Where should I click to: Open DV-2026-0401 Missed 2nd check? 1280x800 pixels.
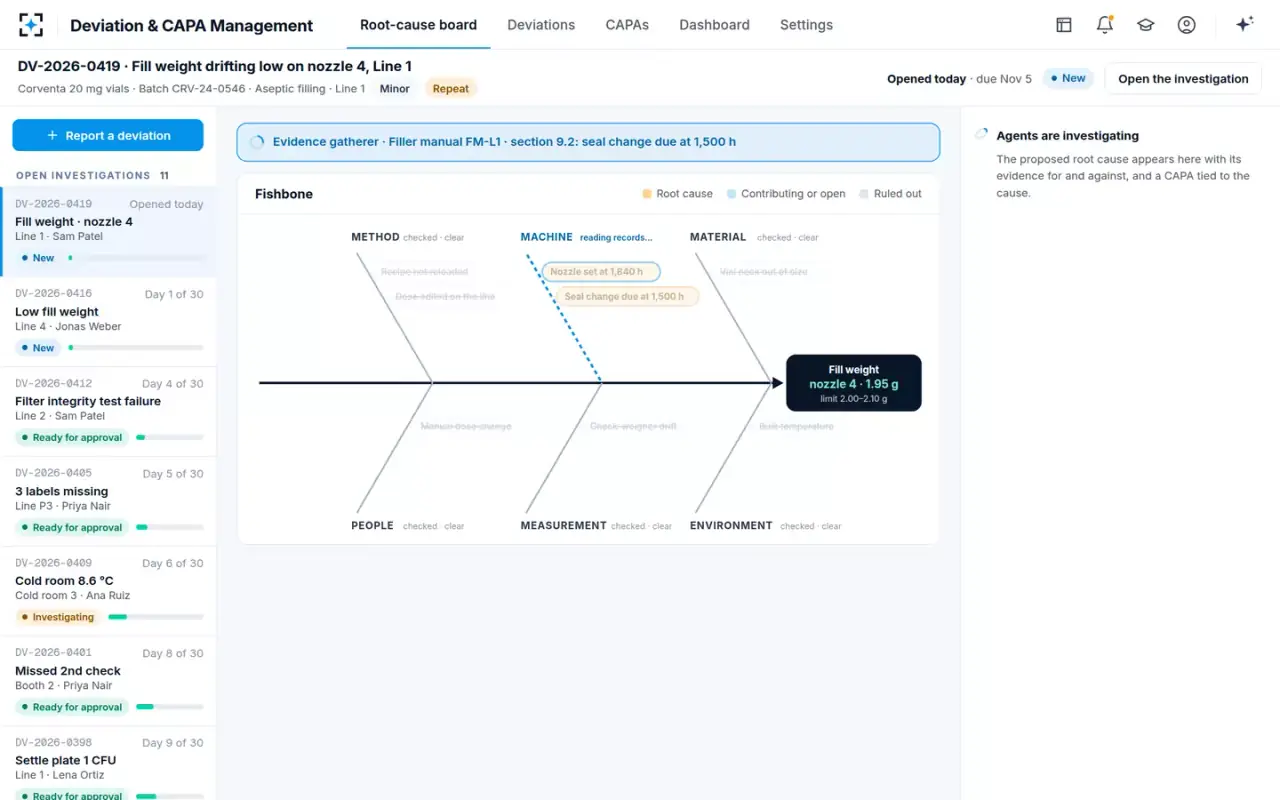click(x=108, y=681)
